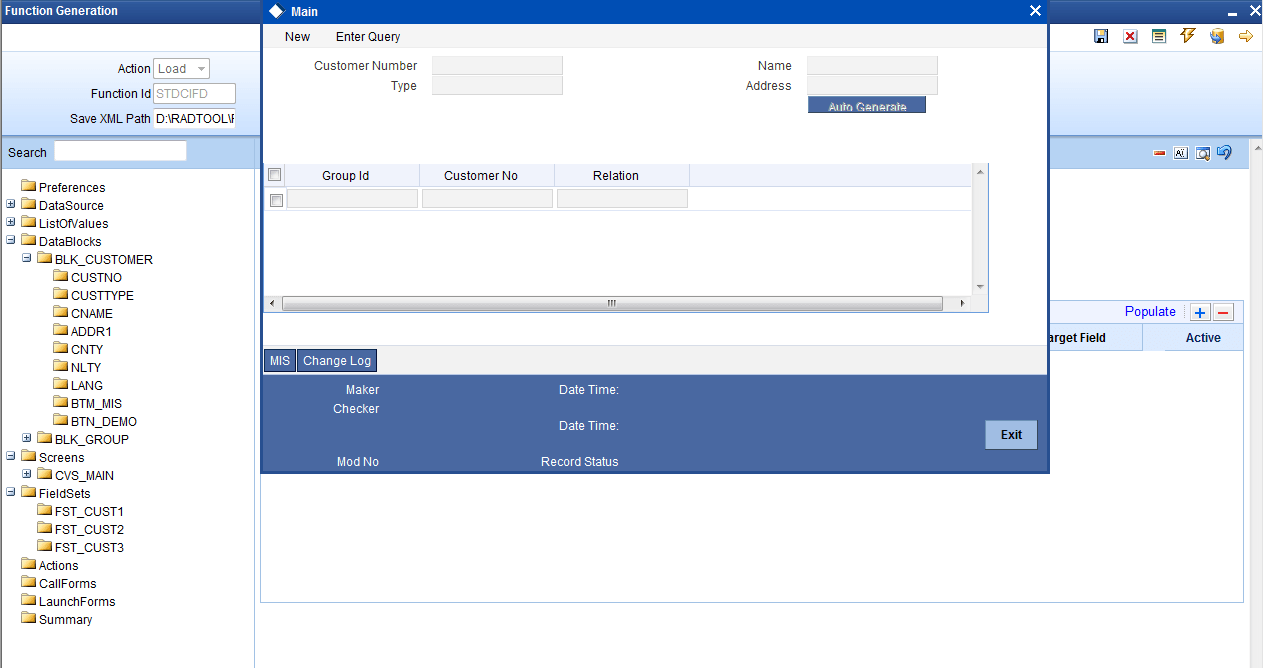Click the Preferences folder icon

[28, 187]
